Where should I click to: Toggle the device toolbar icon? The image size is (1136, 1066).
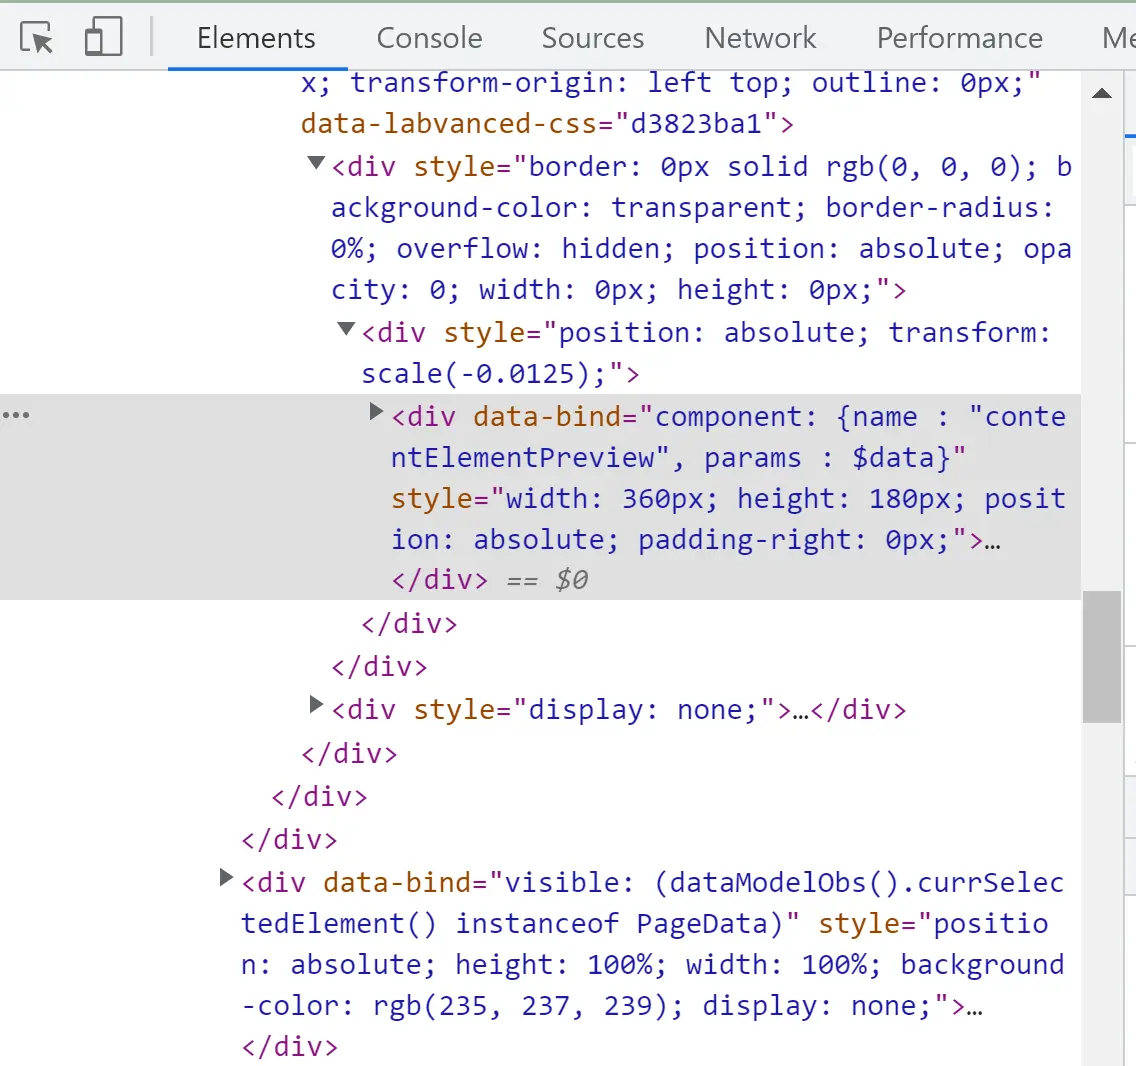[x=103, y=38]
